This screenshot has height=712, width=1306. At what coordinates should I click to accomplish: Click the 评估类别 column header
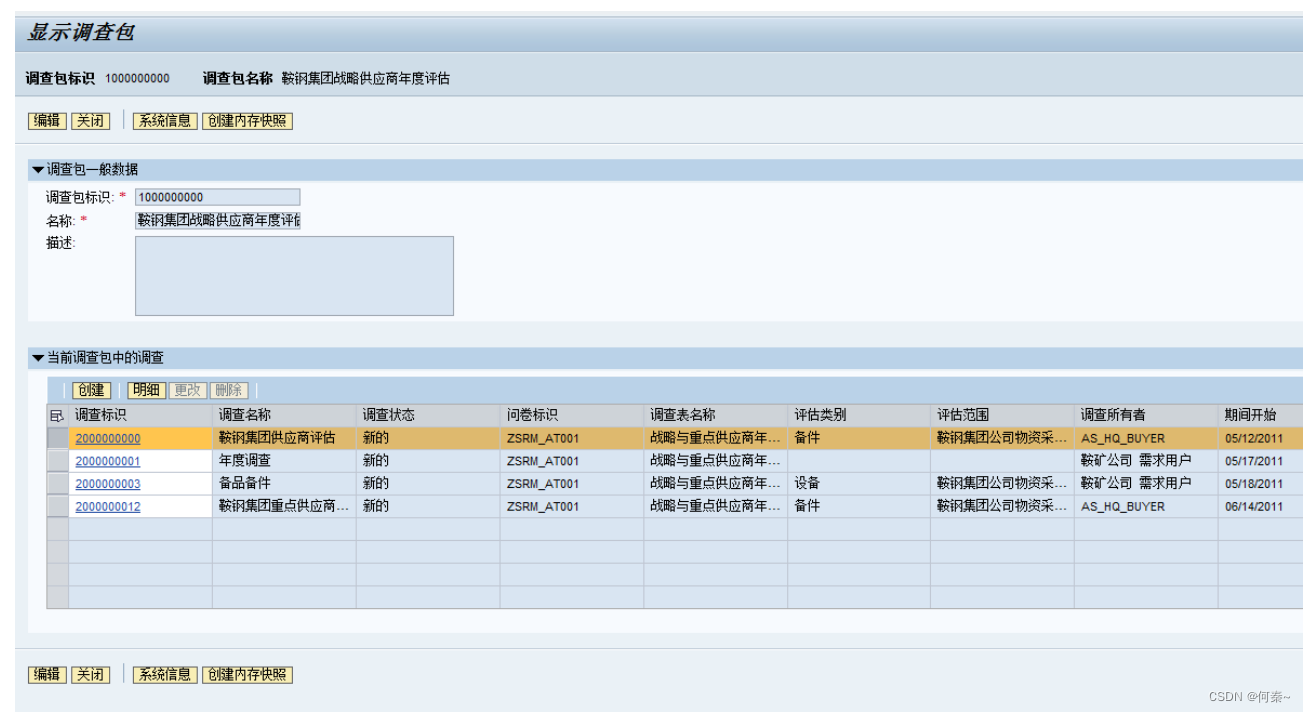click(x=859, y=415)
